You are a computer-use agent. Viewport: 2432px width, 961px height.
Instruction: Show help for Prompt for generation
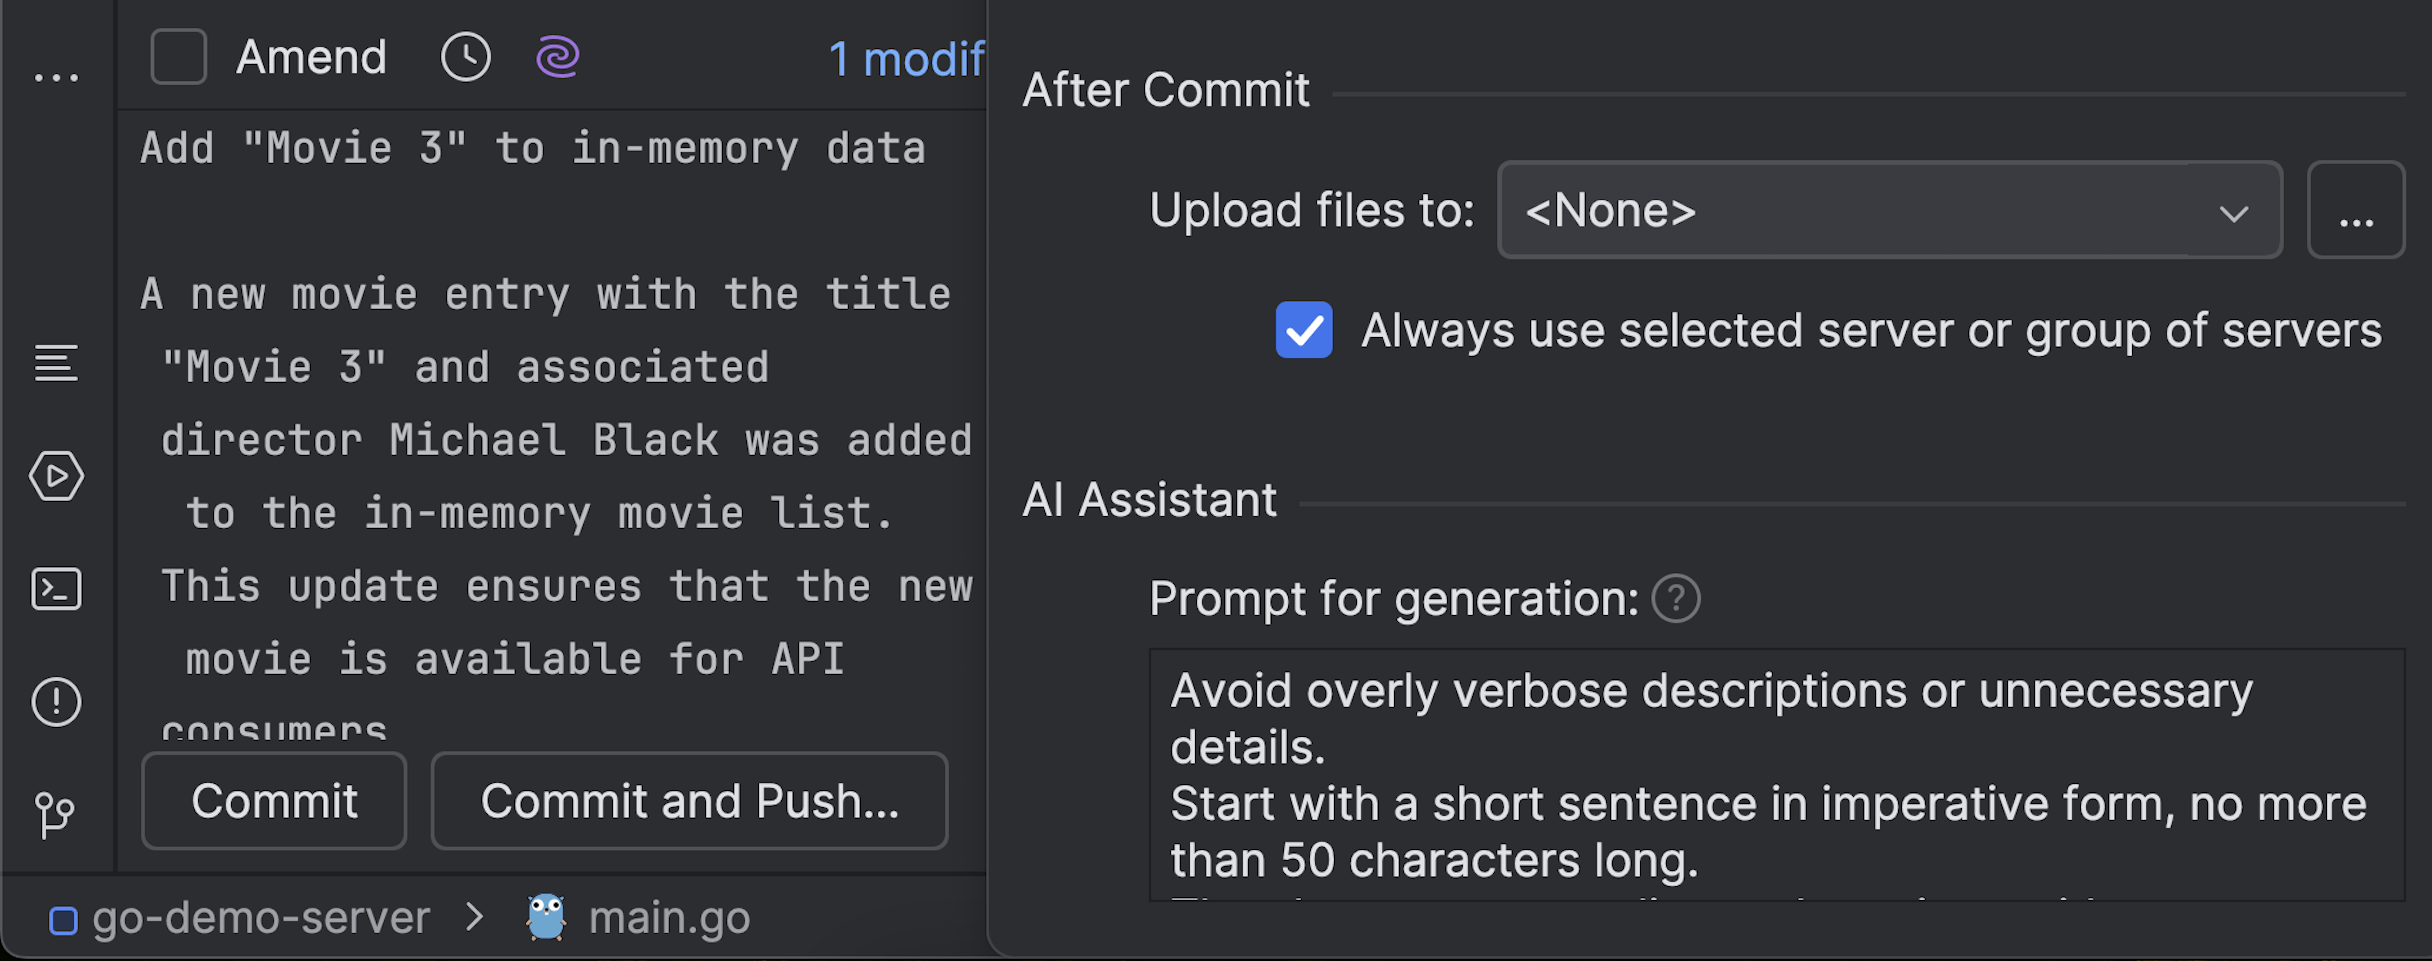tap(1676, 599)
